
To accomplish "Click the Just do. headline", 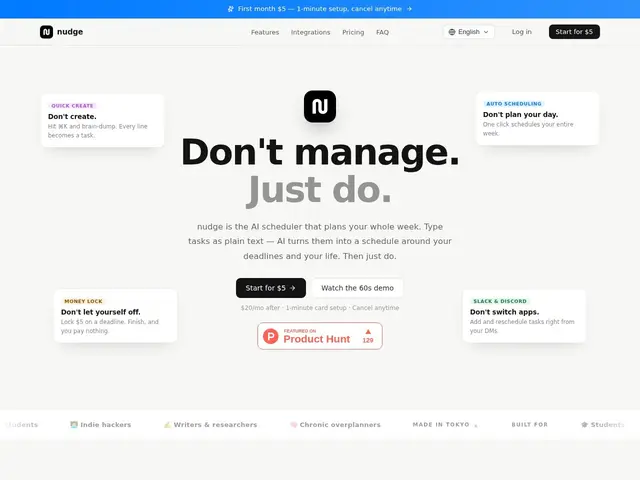I will coord(319,190).
